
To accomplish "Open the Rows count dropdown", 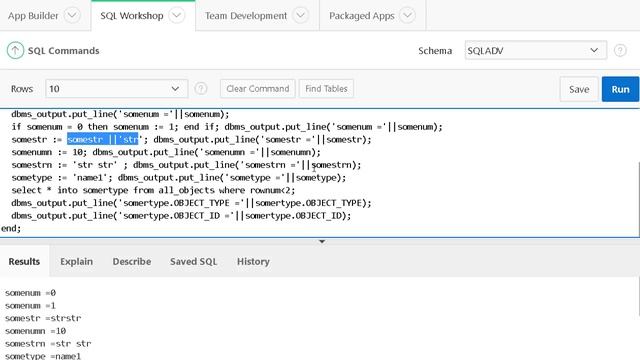I will (116, 89).
